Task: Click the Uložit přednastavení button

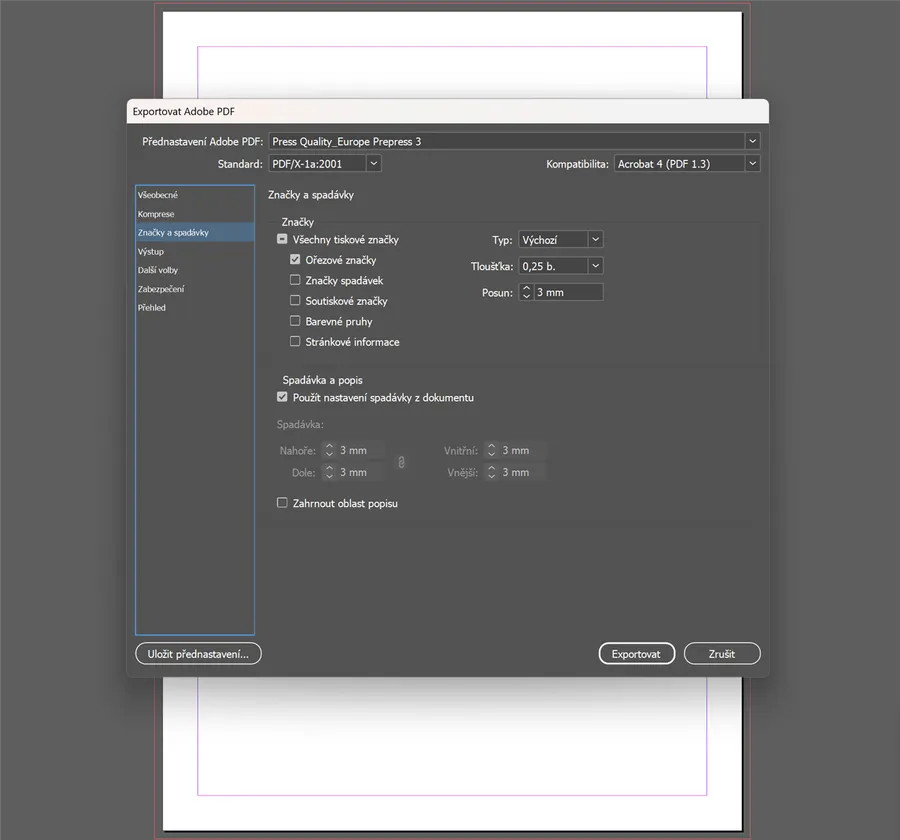Action: 199,653
